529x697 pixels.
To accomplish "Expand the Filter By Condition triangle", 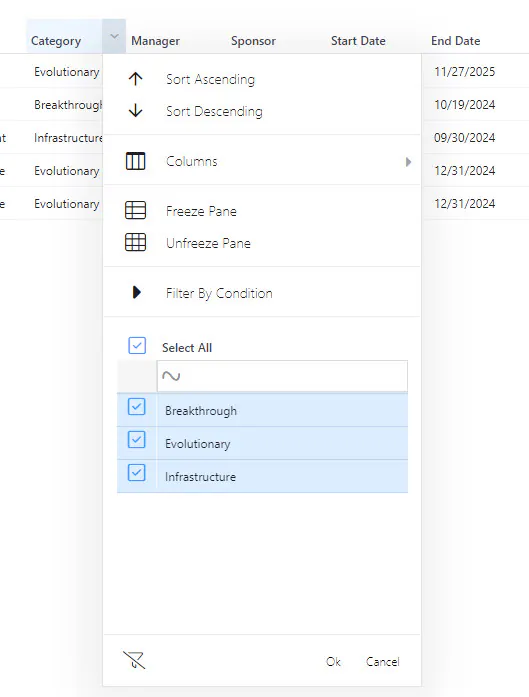I will (137, 292).
